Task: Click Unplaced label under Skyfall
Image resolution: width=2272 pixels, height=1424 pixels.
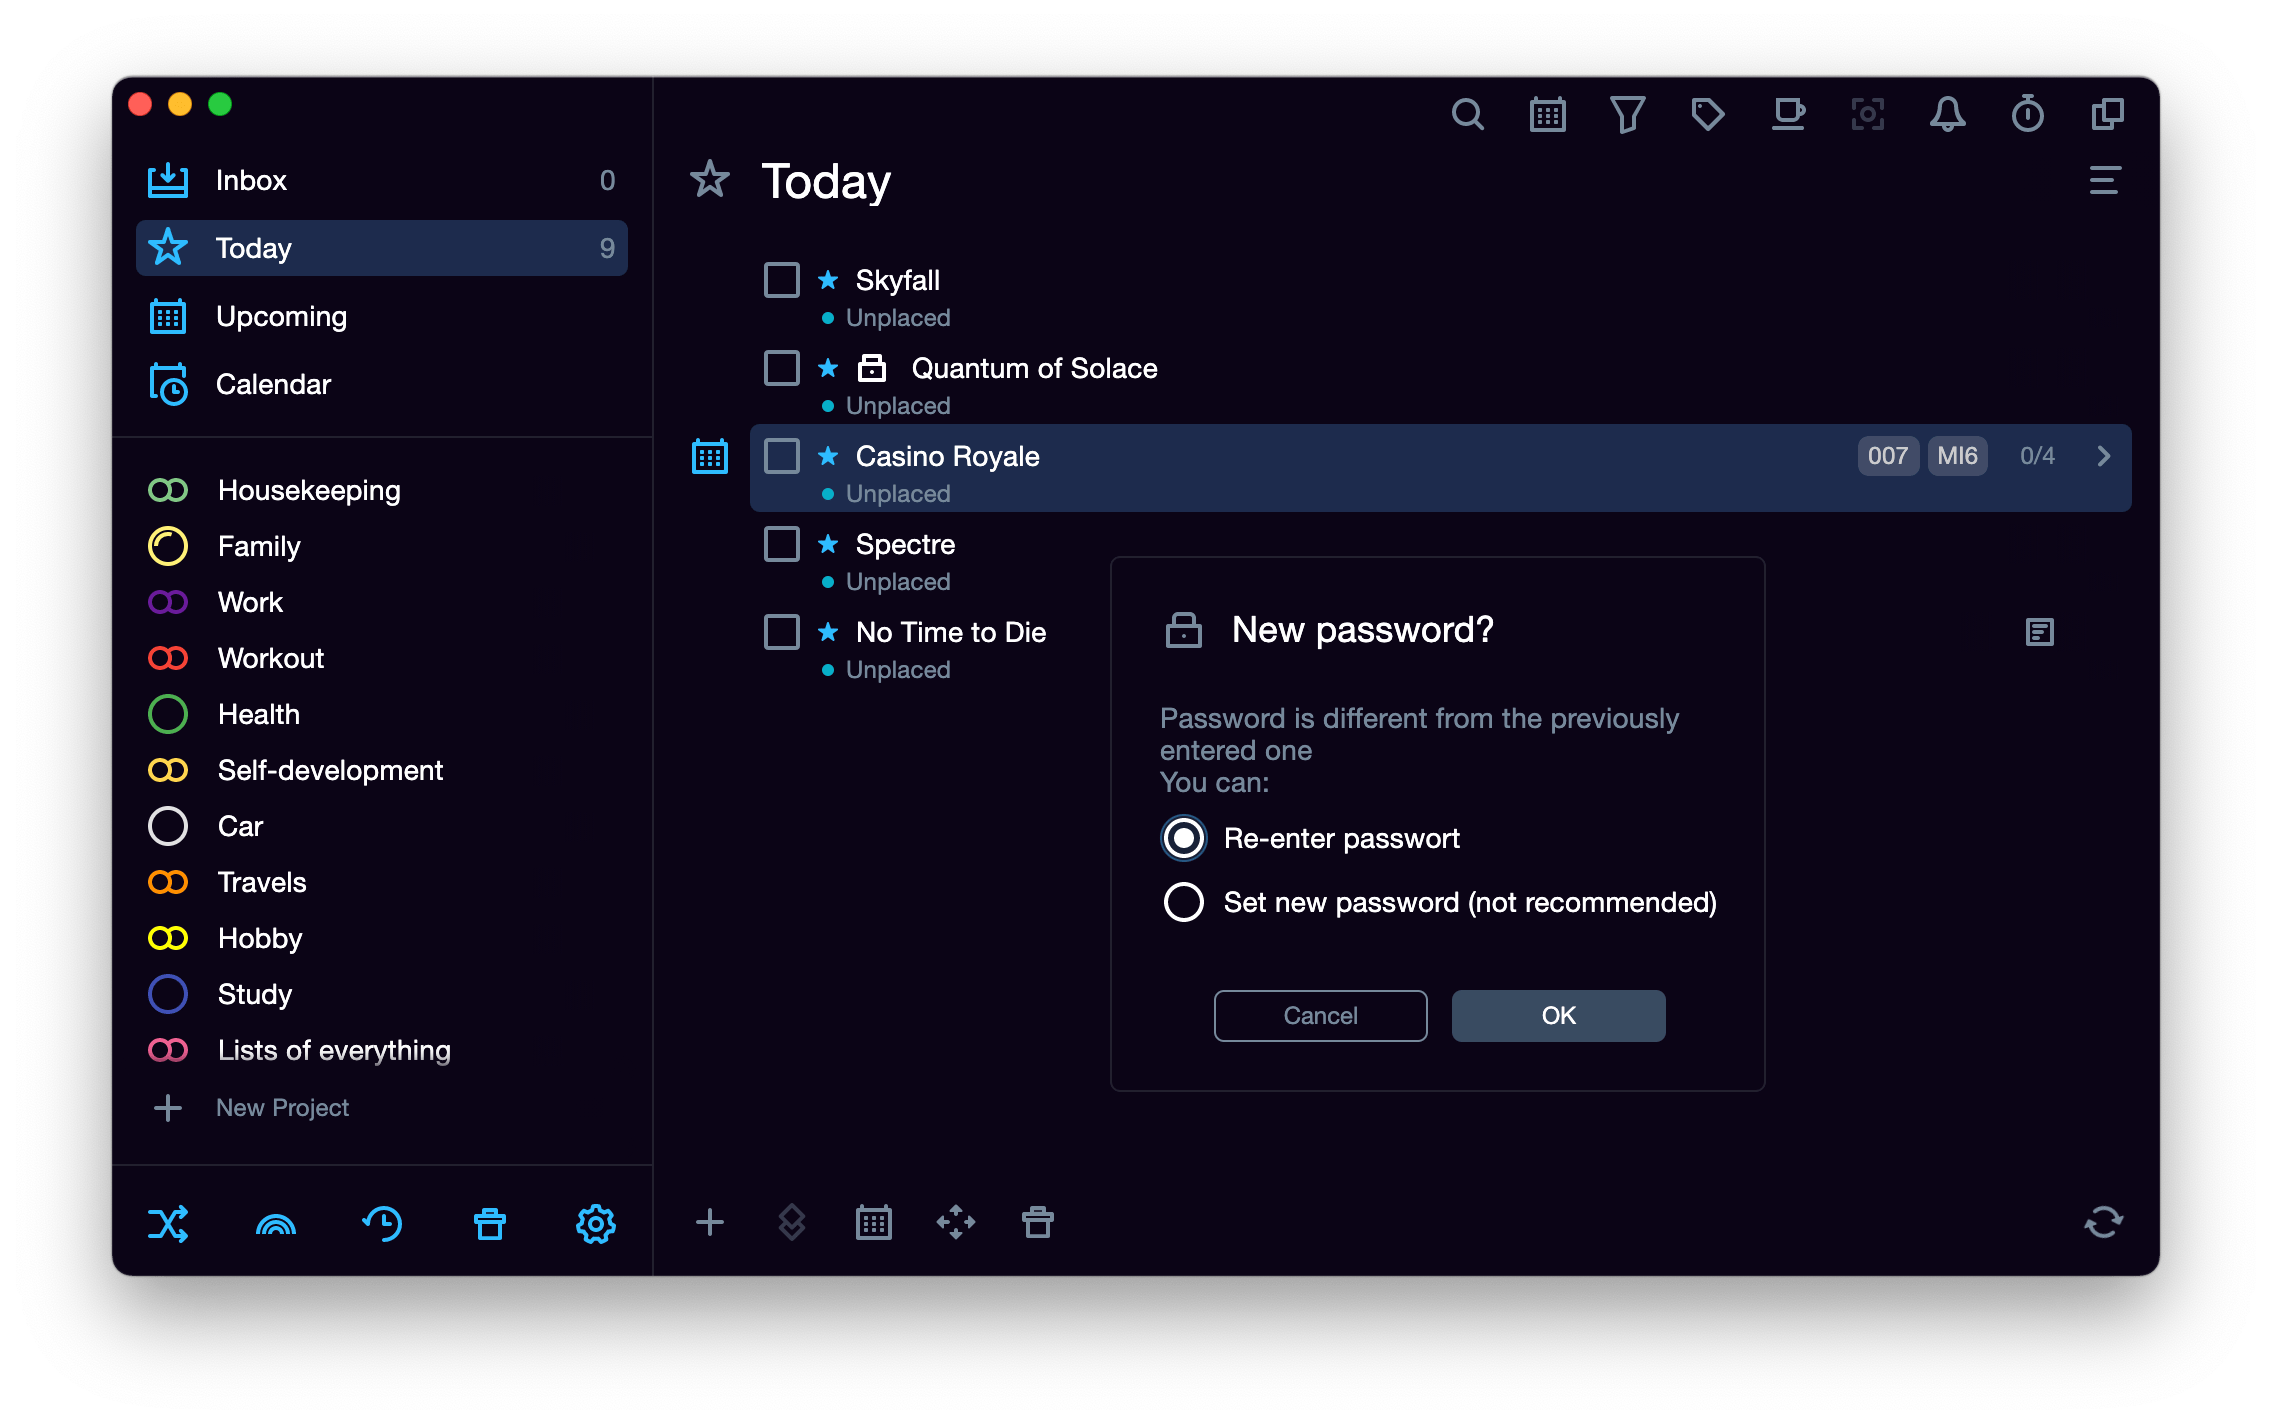Action: pos(898,318)
